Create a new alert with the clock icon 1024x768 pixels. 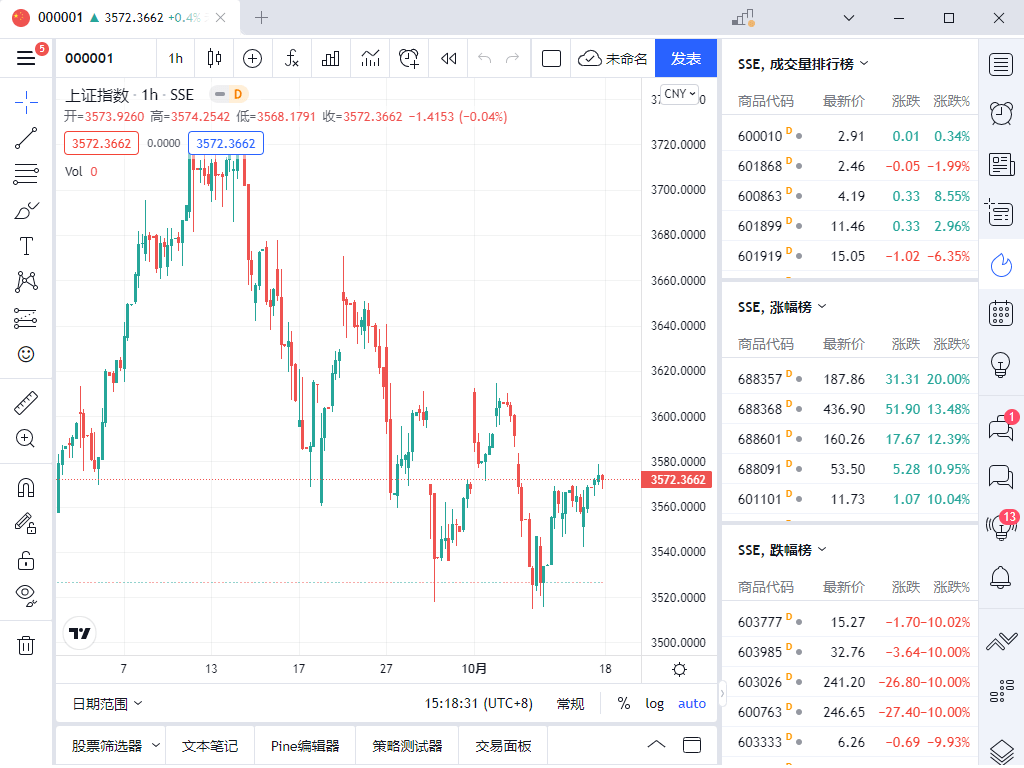(408, 58)
